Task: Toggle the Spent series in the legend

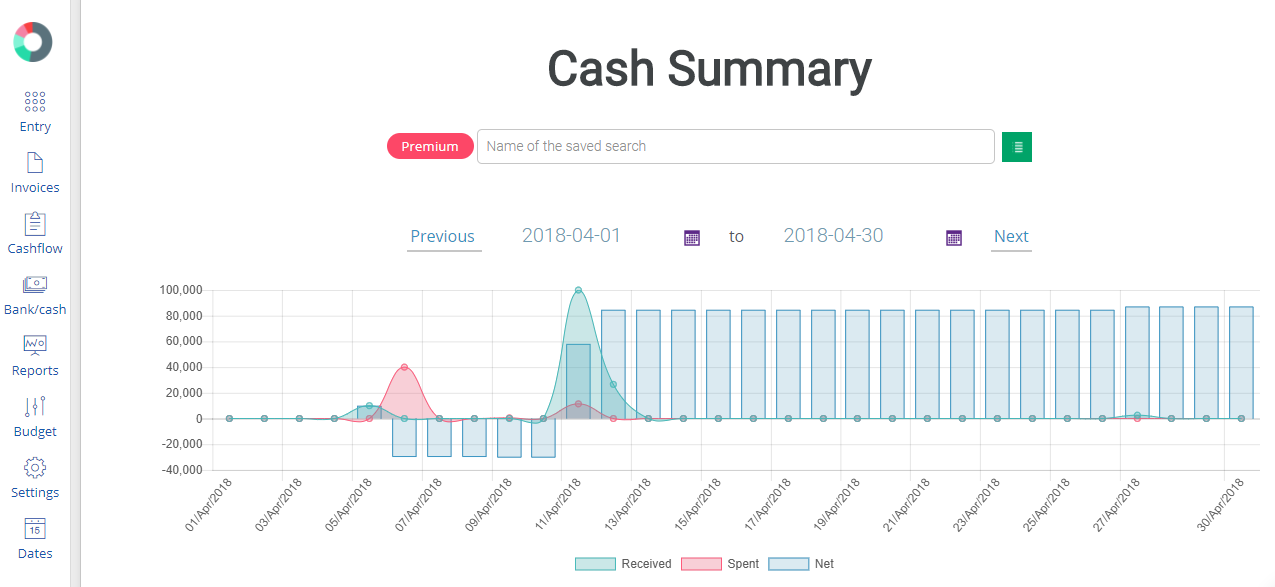Action: (x=728, y=563)
